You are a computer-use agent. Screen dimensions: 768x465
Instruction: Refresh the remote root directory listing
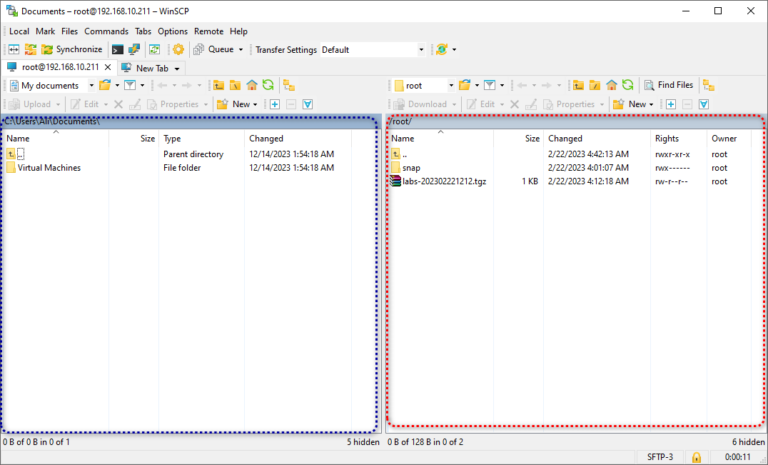(627, 86)
